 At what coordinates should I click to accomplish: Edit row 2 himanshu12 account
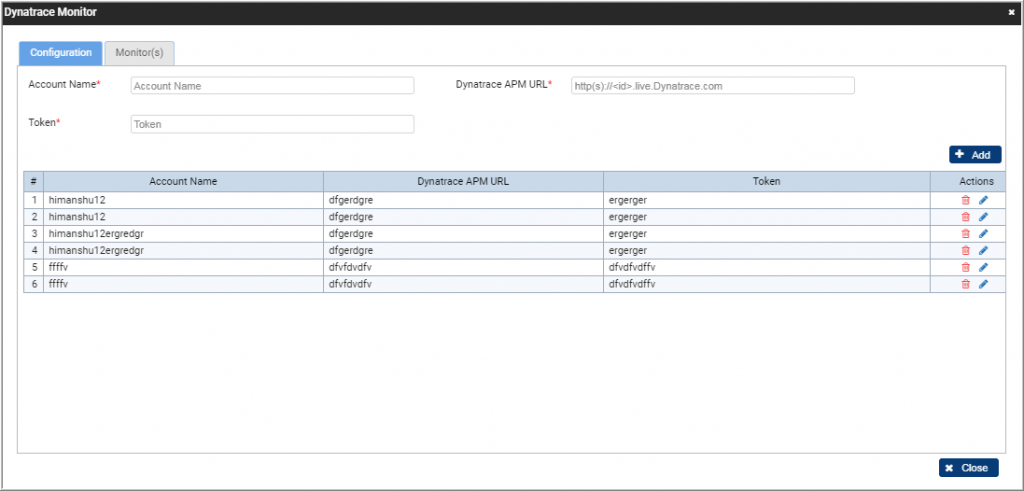[x=983, y=217]
